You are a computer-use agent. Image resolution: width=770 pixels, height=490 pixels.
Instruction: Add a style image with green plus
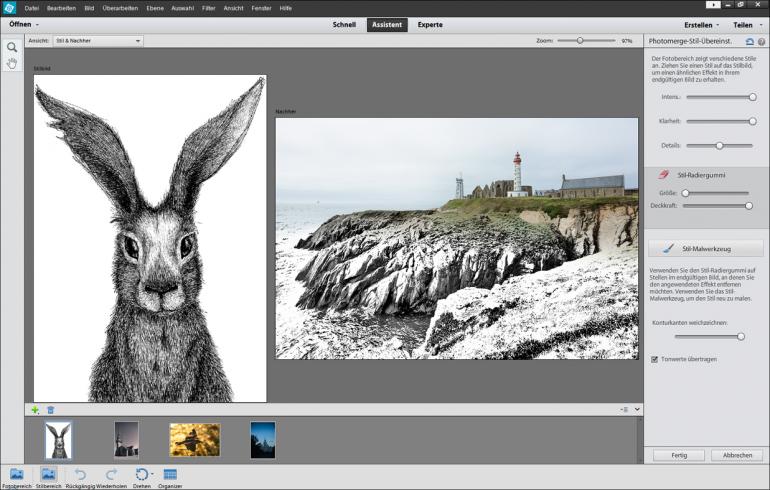point(35,409)
